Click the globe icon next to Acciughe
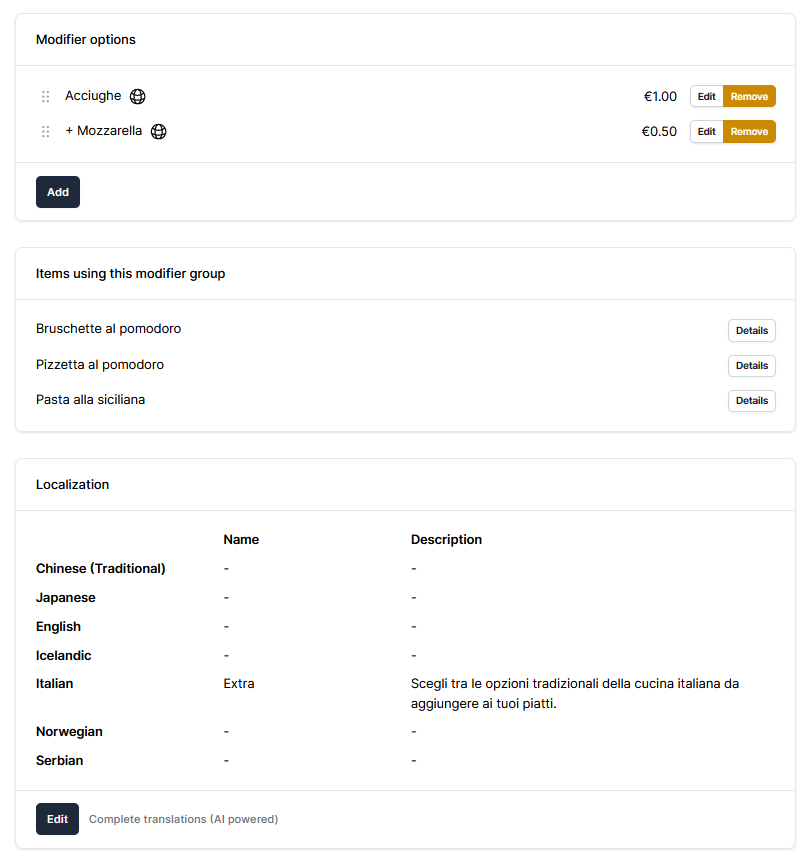This screenshot has height=866, width=809. pos(138,97)
